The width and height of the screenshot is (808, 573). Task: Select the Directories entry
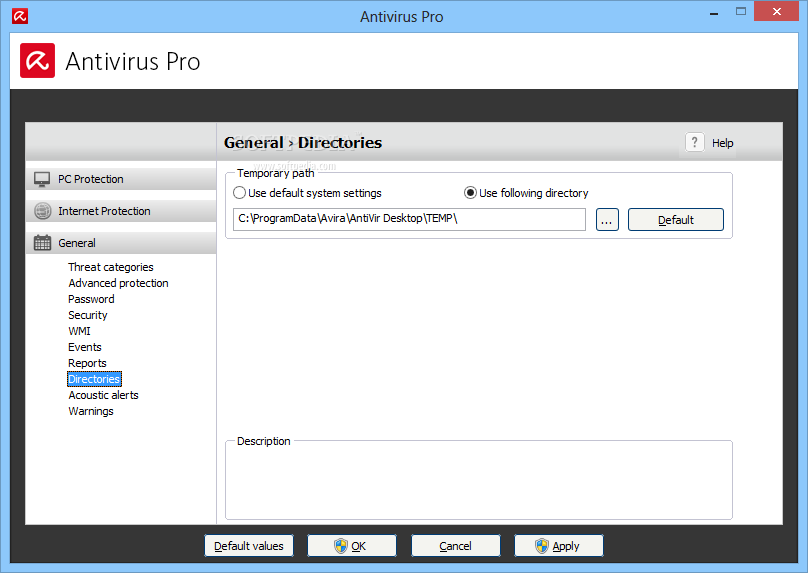[x=94, y=379]
